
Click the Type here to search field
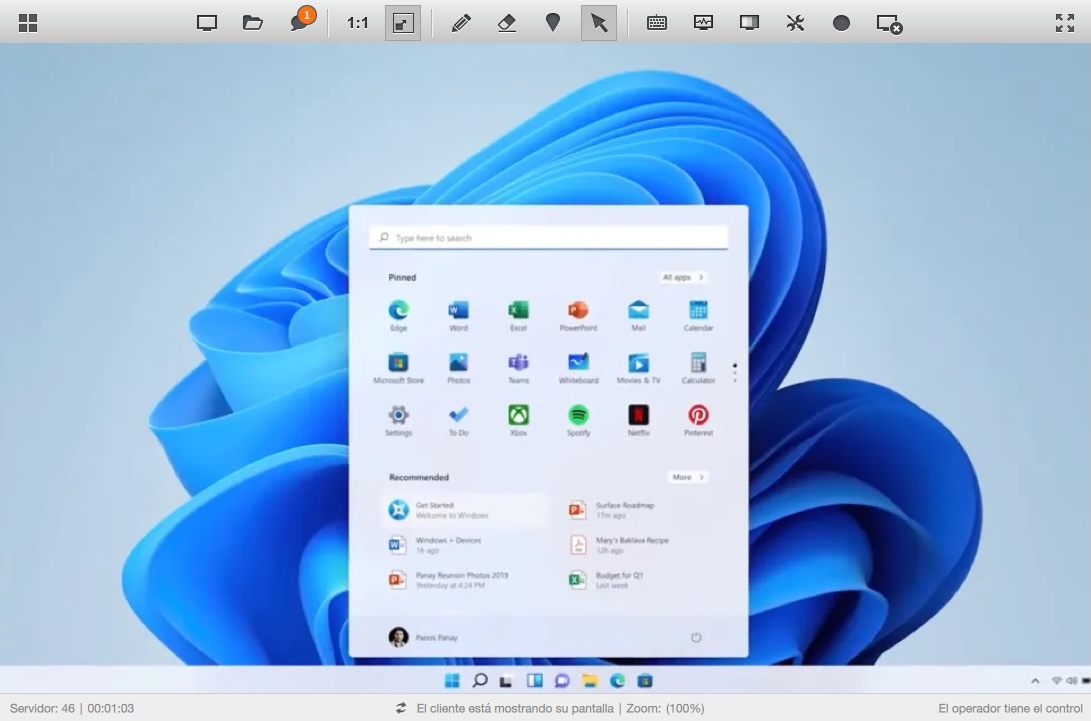tap(548, 238)
